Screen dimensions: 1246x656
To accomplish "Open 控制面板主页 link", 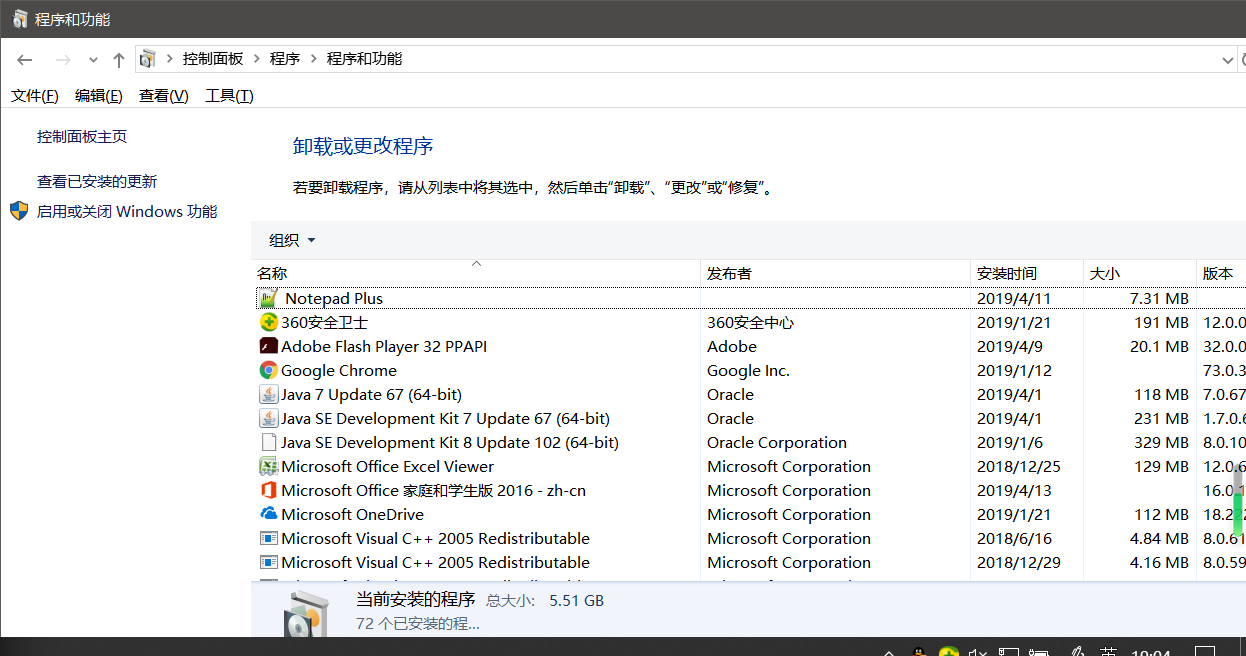I will coord(82,136).
